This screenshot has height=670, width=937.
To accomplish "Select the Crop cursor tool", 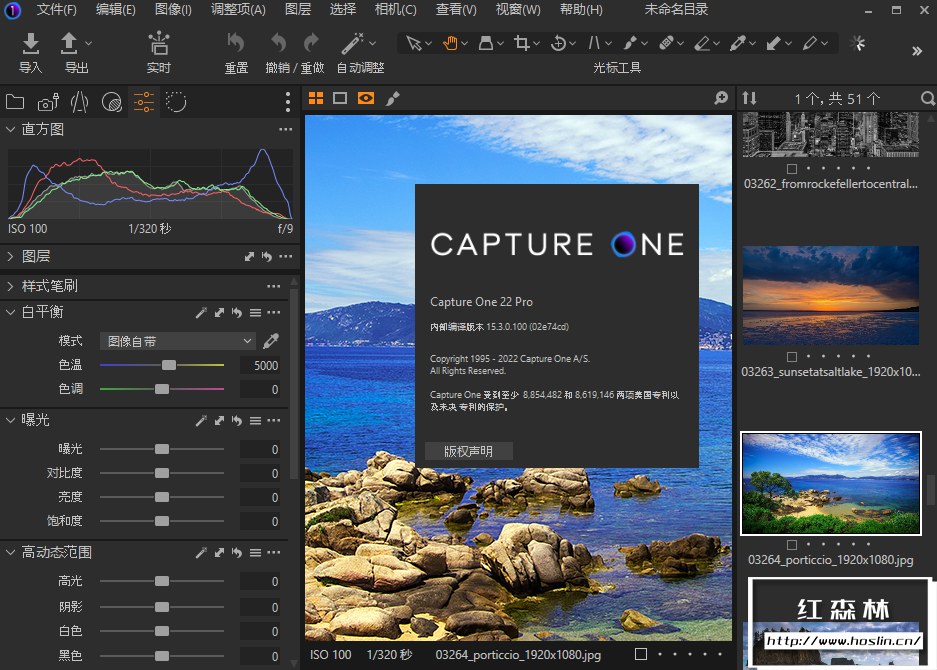I will pos(521,43).
